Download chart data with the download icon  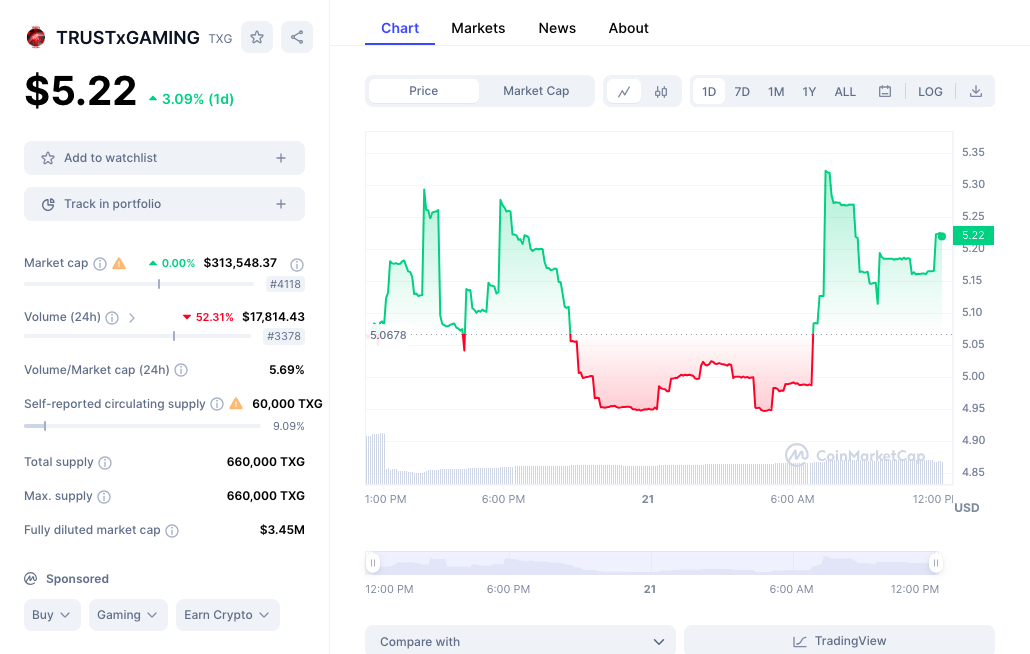(x=976, y=91)
